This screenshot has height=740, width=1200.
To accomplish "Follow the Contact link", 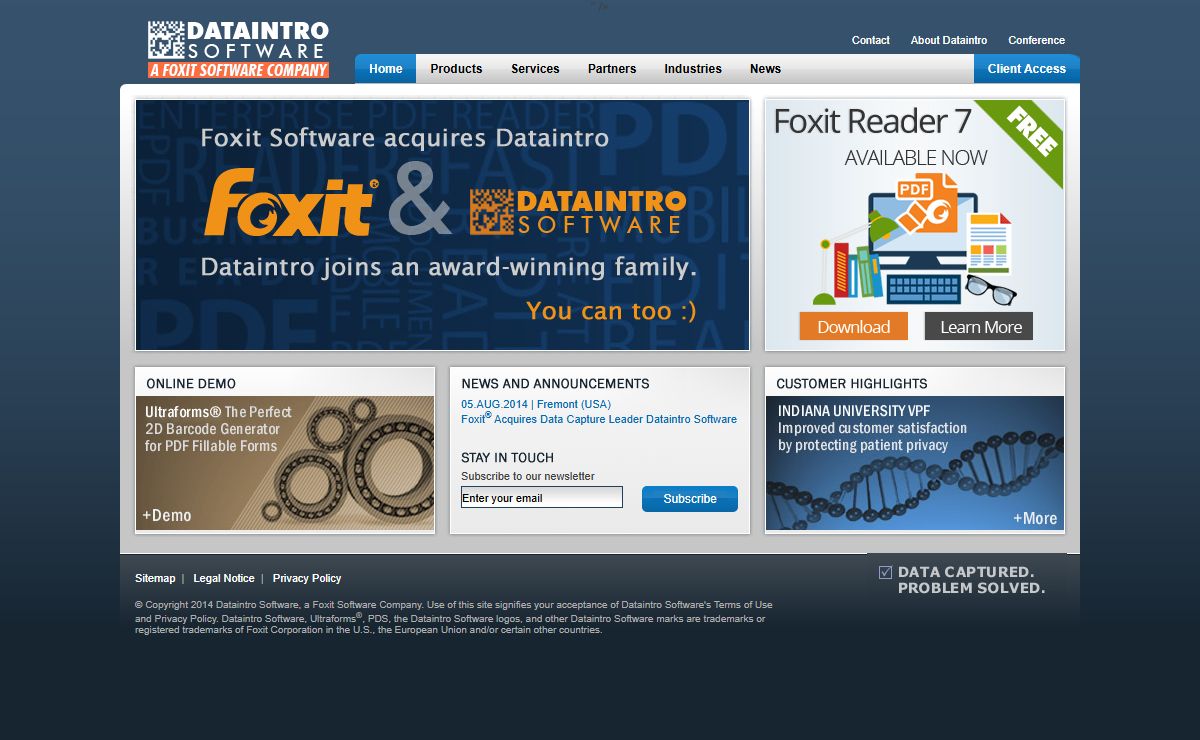I will click(870, 40).
